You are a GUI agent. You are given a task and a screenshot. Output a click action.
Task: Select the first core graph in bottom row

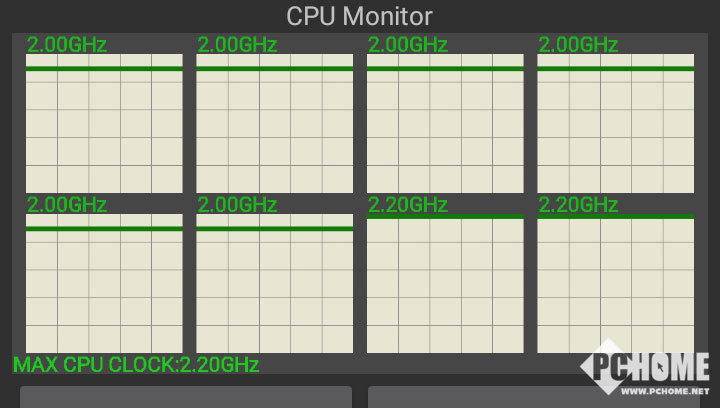click(104, 284)
